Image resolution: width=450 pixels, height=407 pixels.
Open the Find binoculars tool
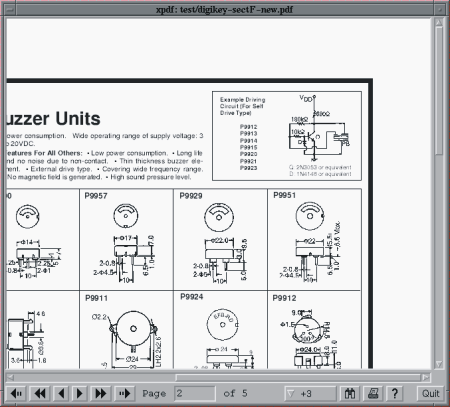click(350, 394)
